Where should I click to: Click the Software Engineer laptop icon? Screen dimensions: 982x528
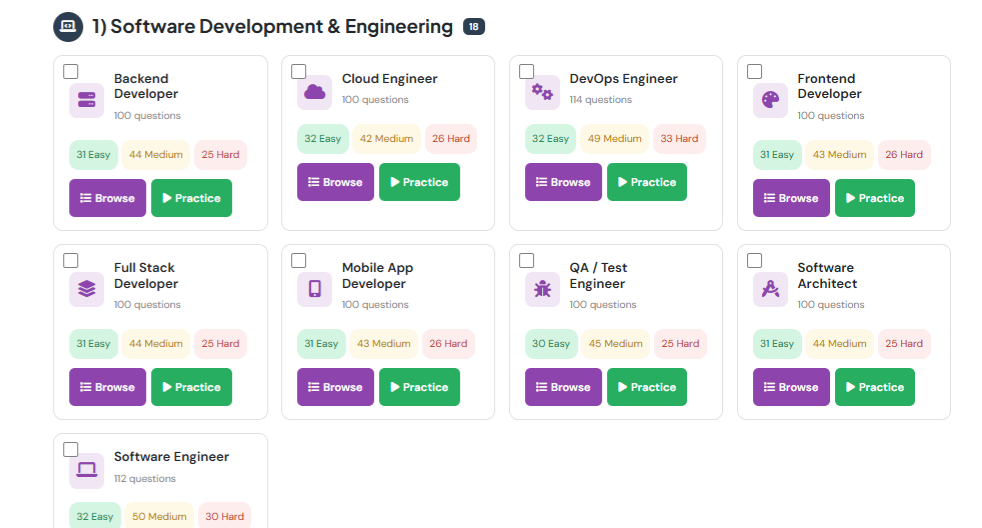coord(86,470)
